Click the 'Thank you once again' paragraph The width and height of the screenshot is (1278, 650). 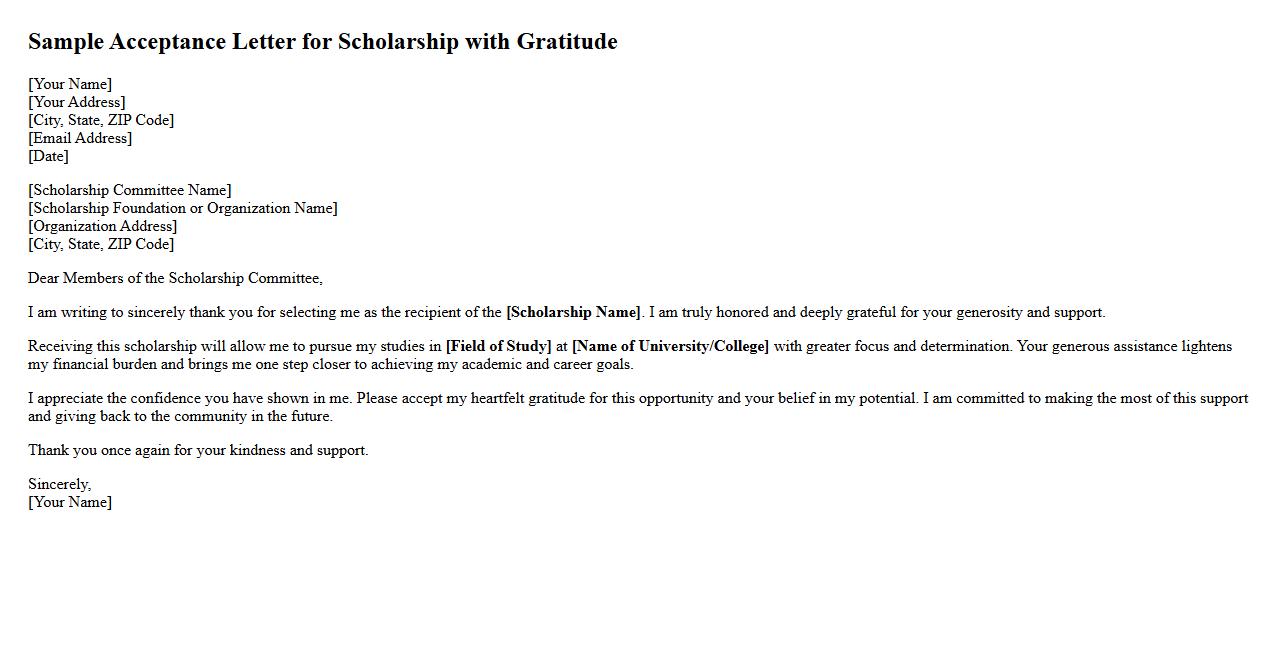click(198, 450)
